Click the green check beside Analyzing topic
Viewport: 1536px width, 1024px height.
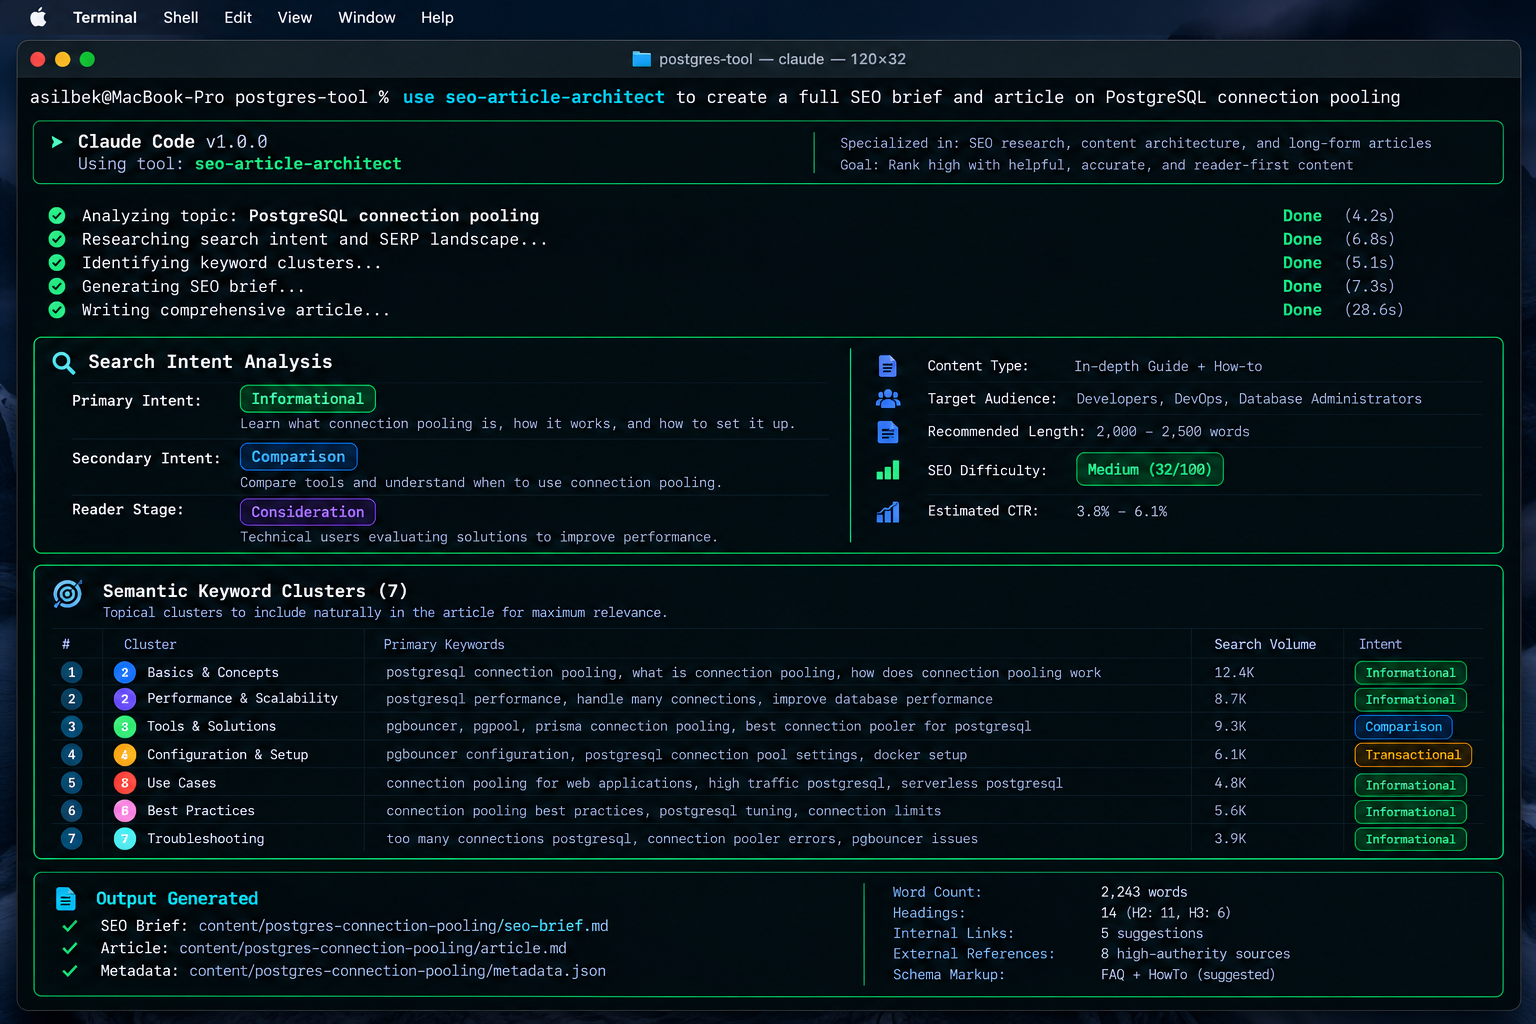pos(57,215)
